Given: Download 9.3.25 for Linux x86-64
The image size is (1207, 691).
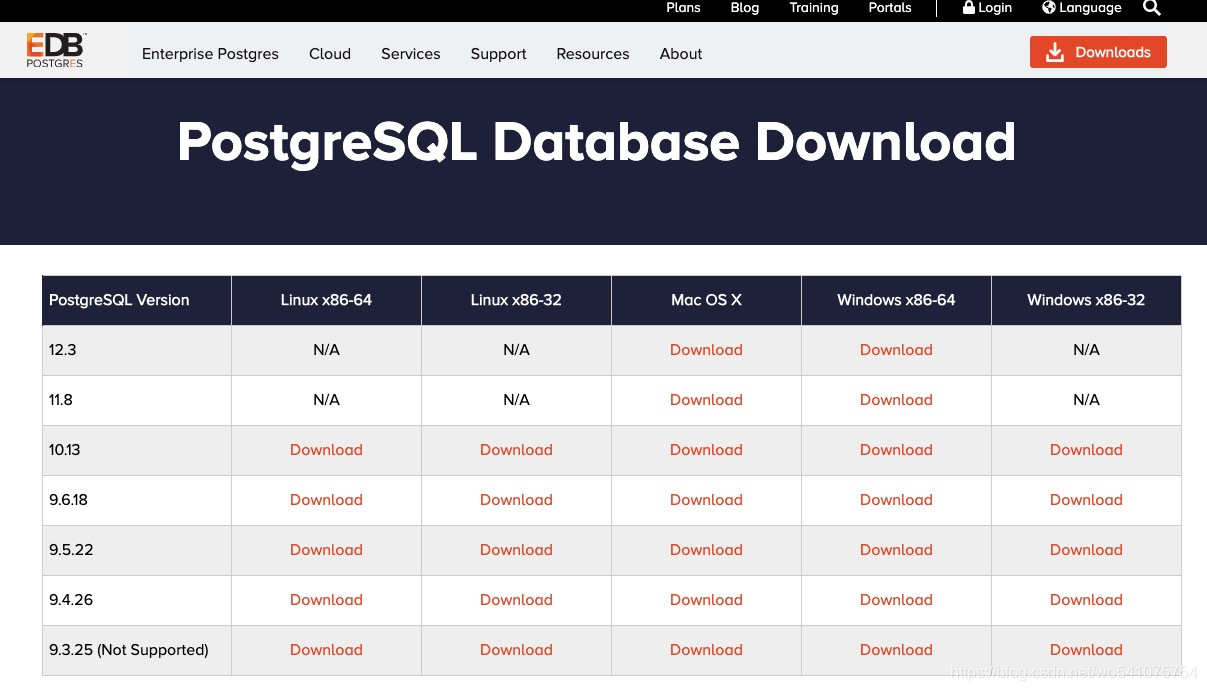Looking at the screenshot, I should pos(326,650).
